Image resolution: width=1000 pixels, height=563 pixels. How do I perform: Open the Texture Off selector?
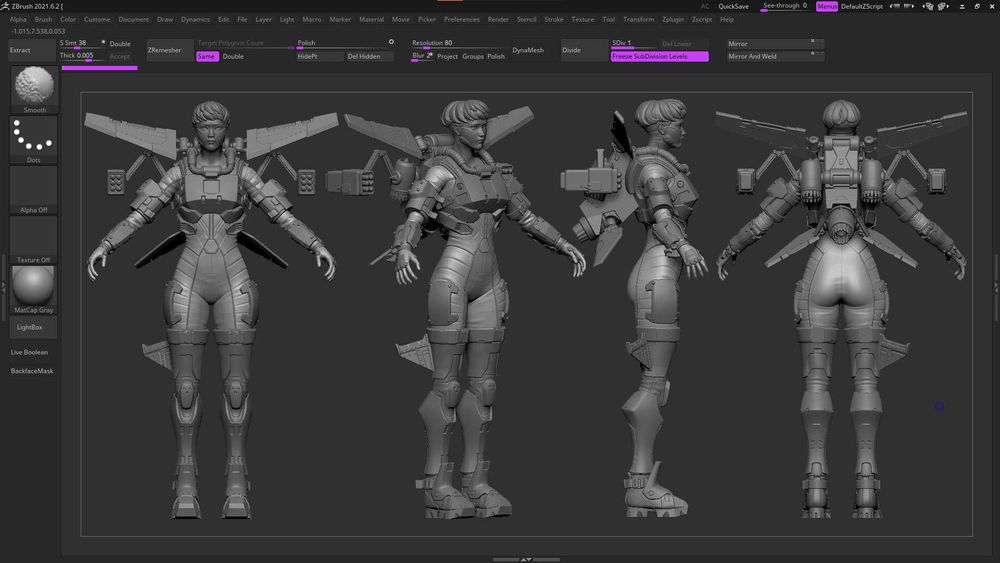(34, 240)
